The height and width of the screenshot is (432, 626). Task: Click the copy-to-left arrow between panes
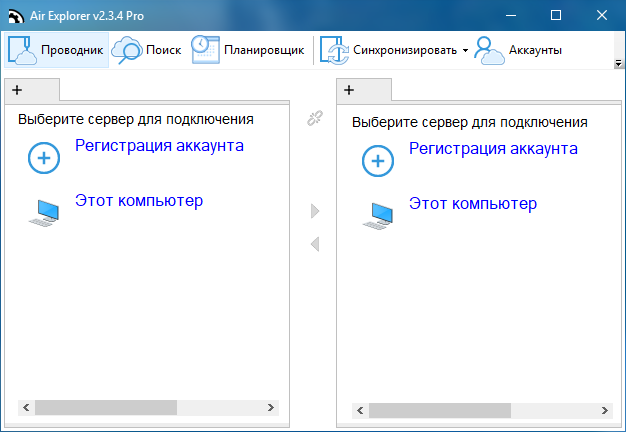tap(315, 244)
